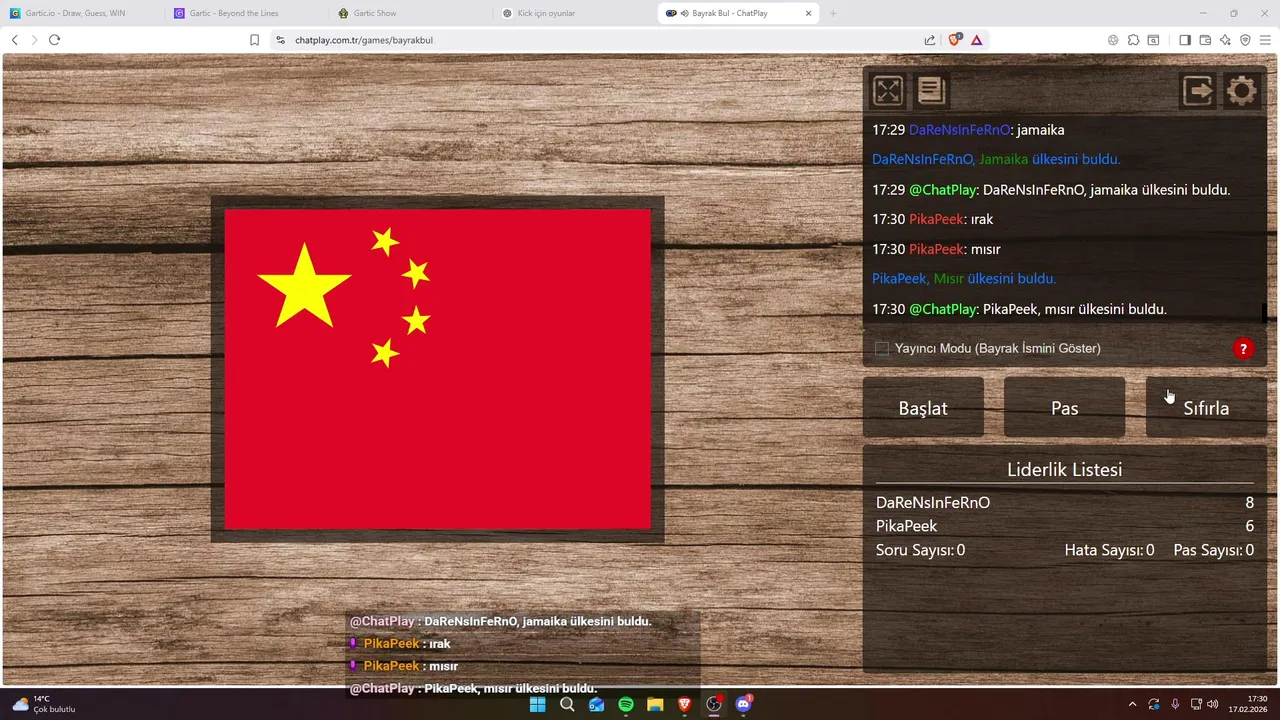The height and width of the screenshot is (720, 1280).
Task: Open the weather widget 14°C
Action: coord(43,704)
